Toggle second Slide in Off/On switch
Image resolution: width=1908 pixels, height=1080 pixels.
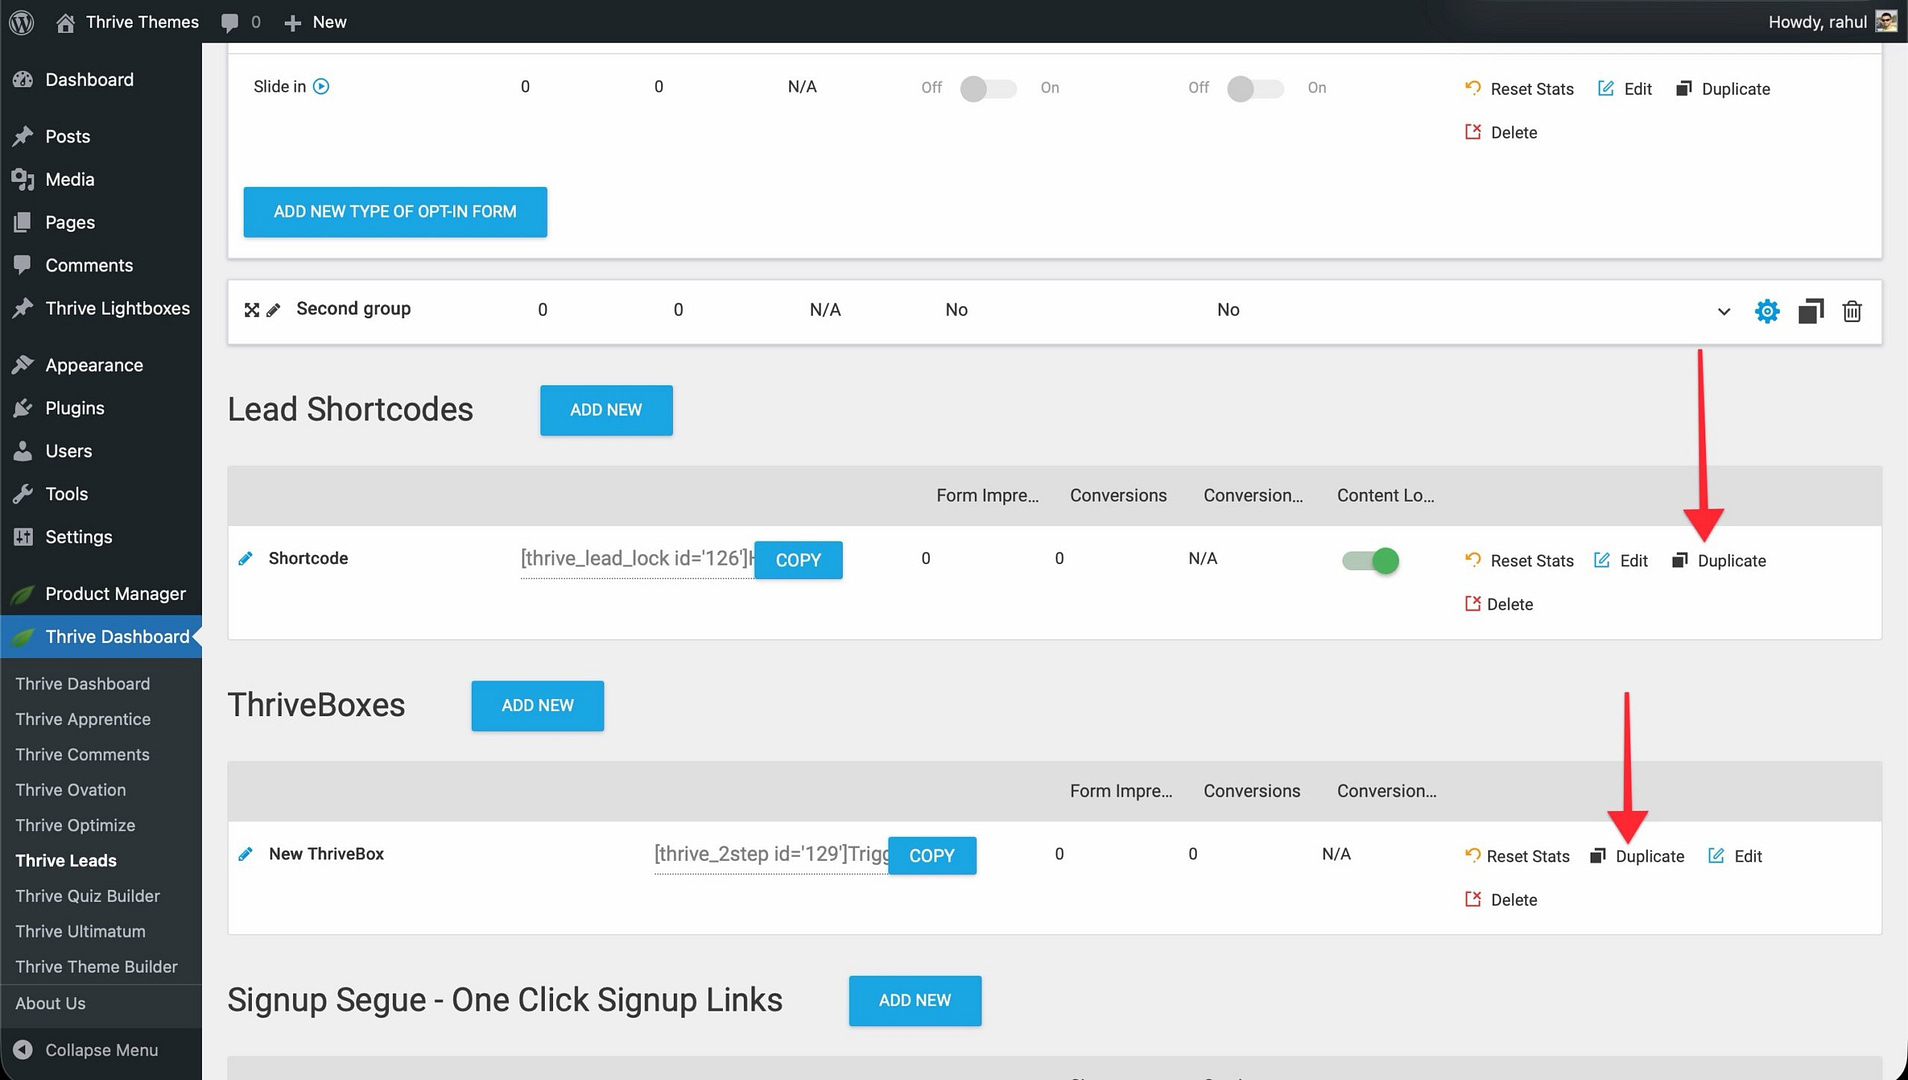tap(1255, 88)
